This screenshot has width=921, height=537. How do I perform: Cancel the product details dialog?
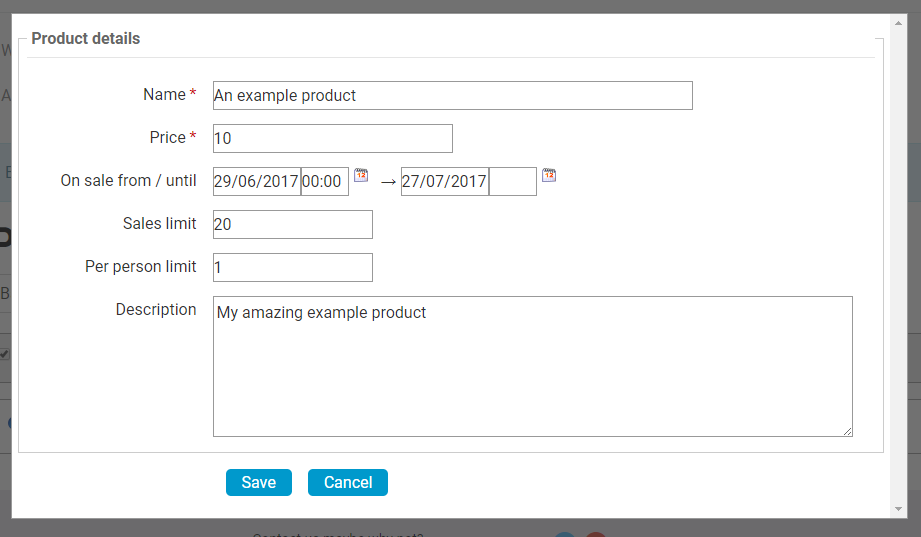348,482
